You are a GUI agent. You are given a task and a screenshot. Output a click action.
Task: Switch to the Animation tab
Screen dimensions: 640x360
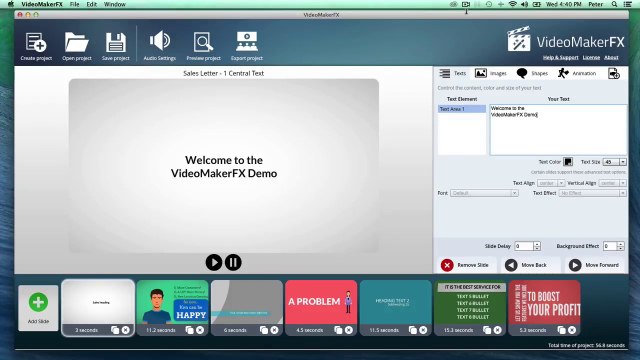[x=577, y=73]
